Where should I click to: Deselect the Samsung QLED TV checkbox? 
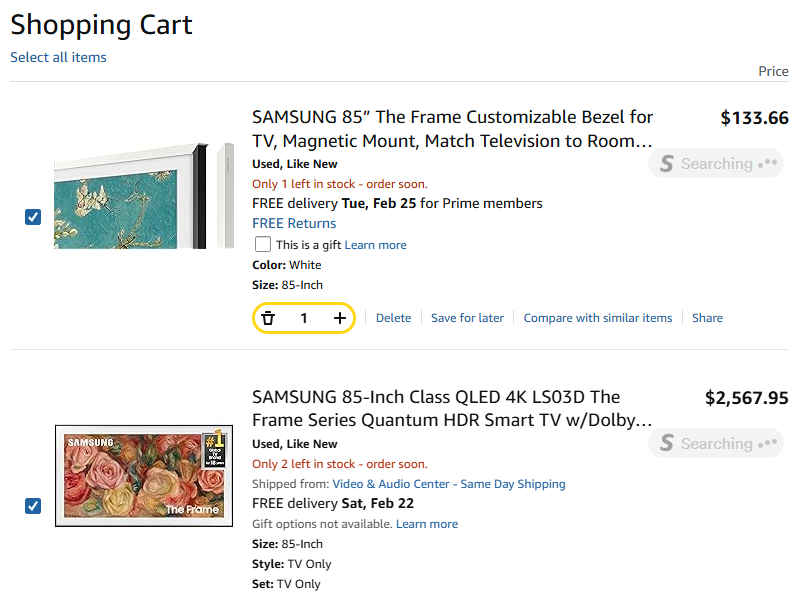point(33,506)
